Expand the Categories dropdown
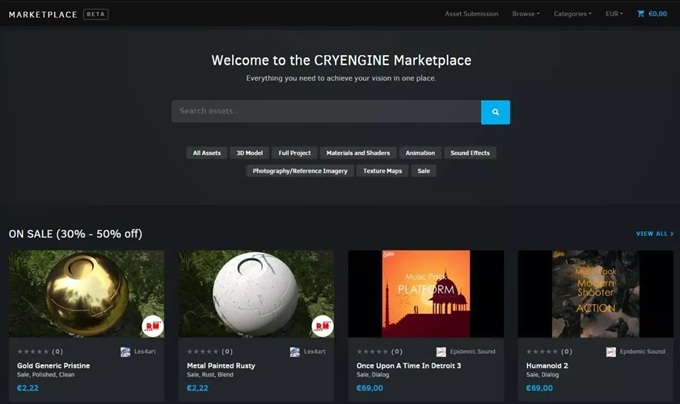 [x=572, y=14]
